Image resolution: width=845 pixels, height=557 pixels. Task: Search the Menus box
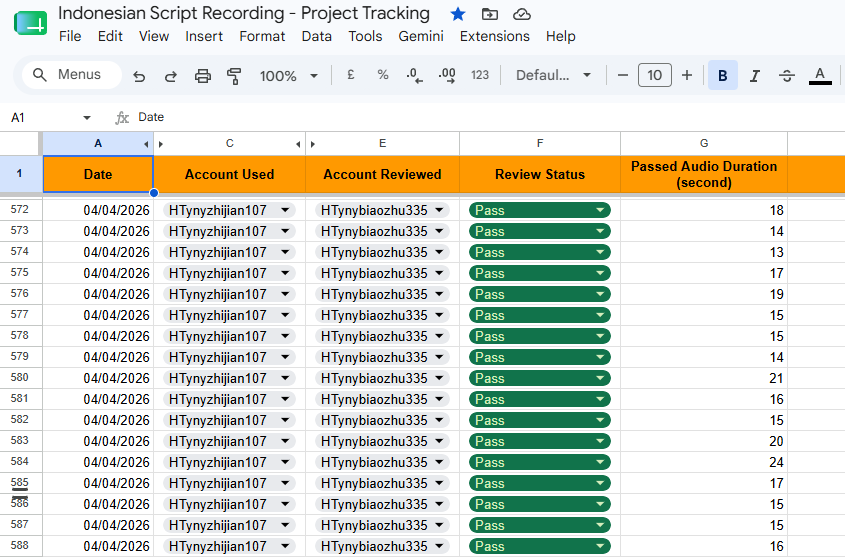72,74
